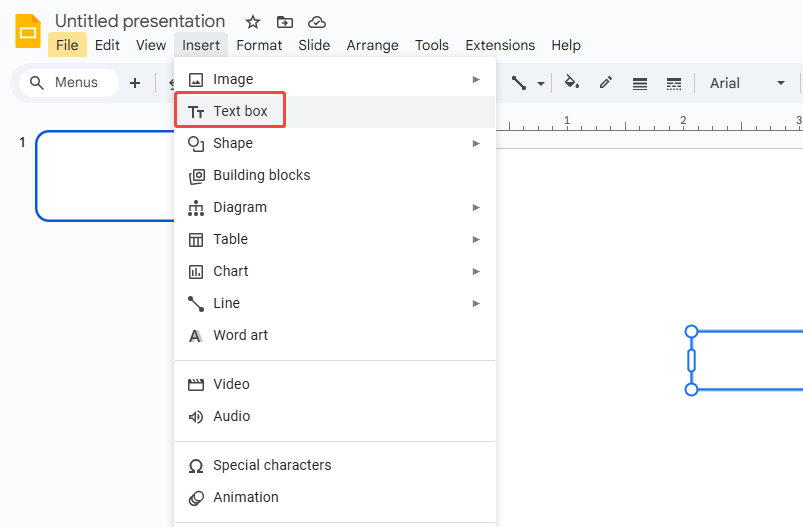The width and height of the screenshot is (803, 527).
Task: Open Google Slides home logo
Action: coord(28,32)
